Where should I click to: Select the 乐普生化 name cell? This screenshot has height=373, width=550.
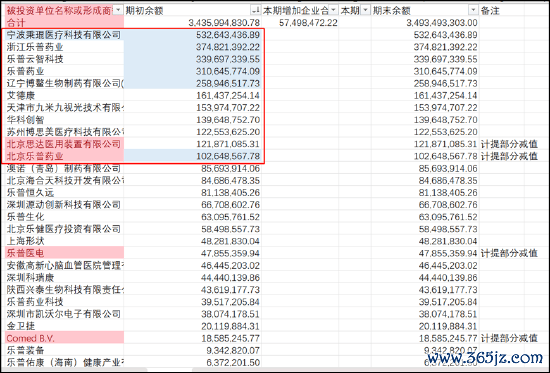pyautogui.click(x=64, y=217)
